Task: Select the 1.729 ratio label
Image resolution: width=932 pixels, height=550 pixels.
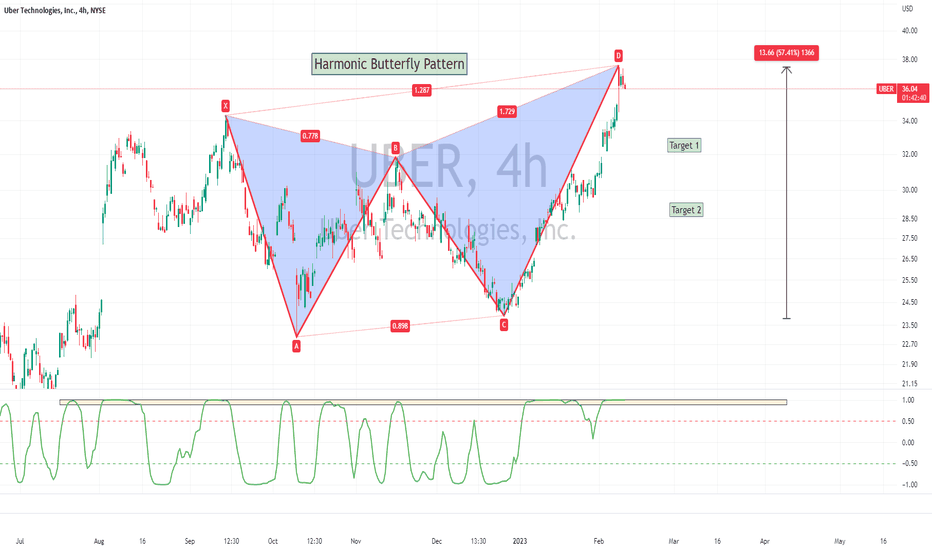Action: 507,111
